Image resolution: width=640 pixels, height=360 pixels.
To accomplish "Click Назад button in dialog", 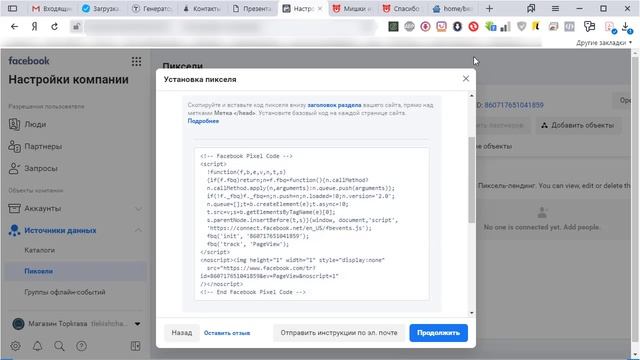I will point(182,333).
